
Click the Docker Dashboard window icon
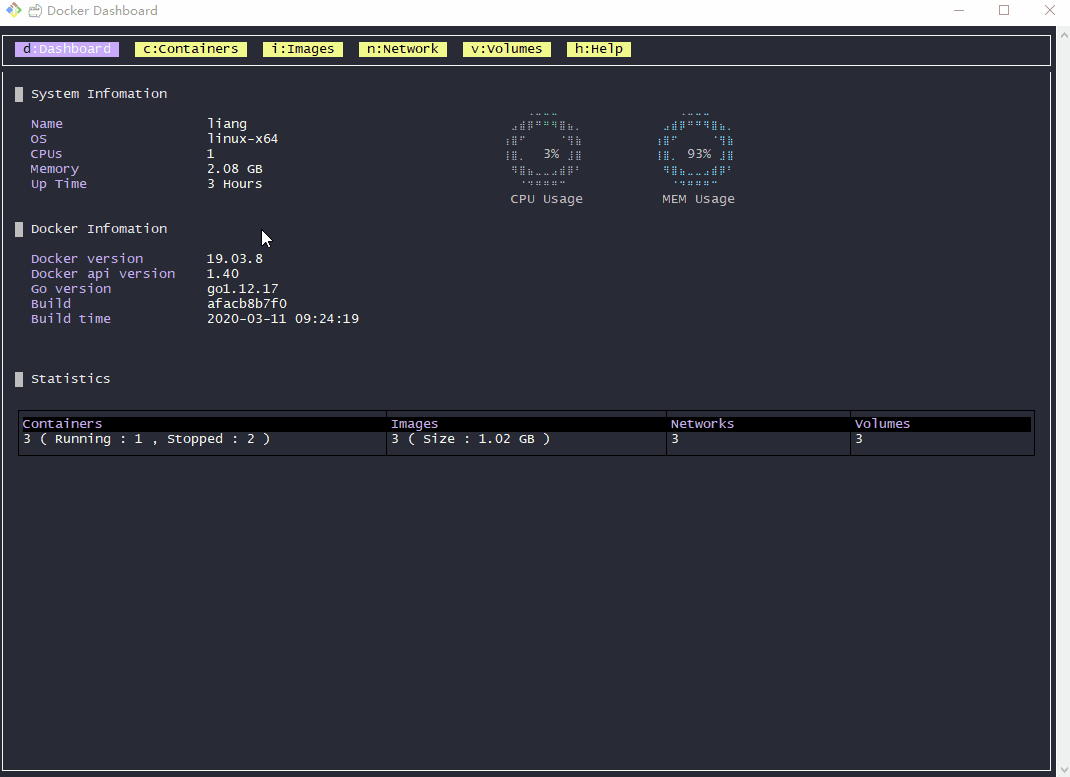(14, 10)
